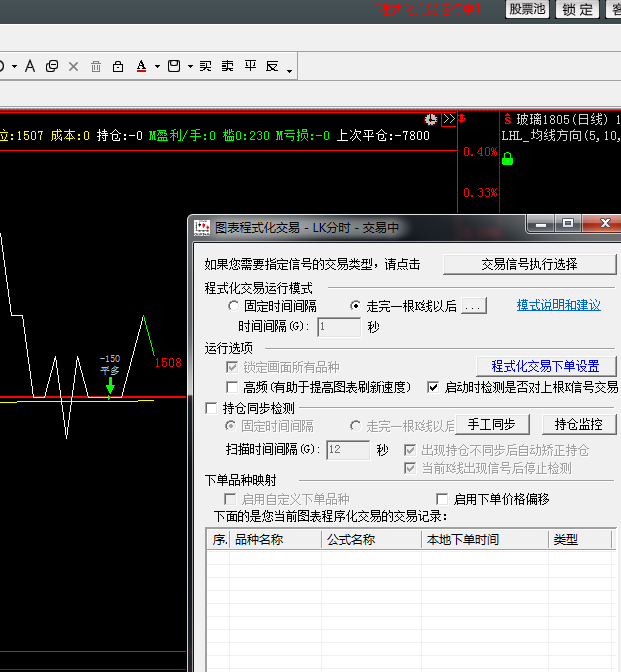
Task: Click the 买 (buy) toolbar button
Action: click(205, 66)
